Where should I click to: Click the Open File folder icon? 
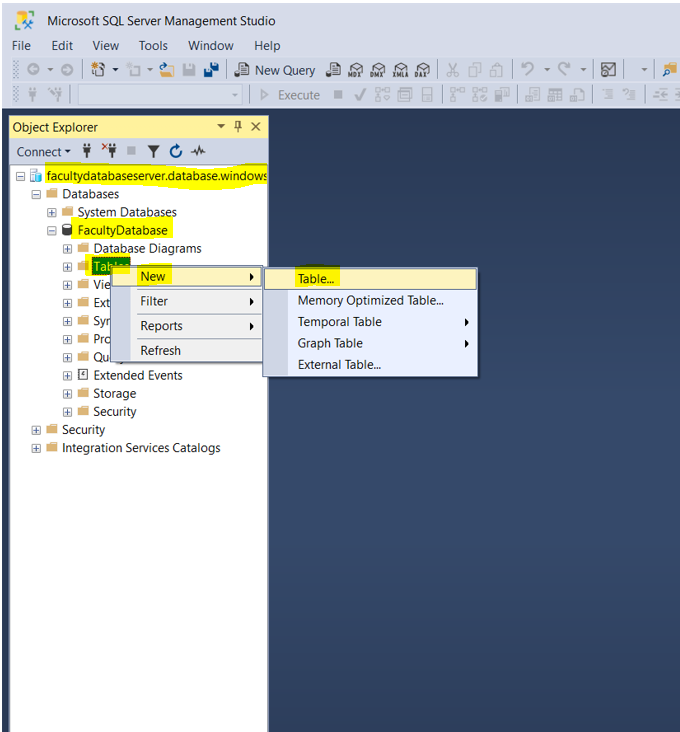click(167, 70)
